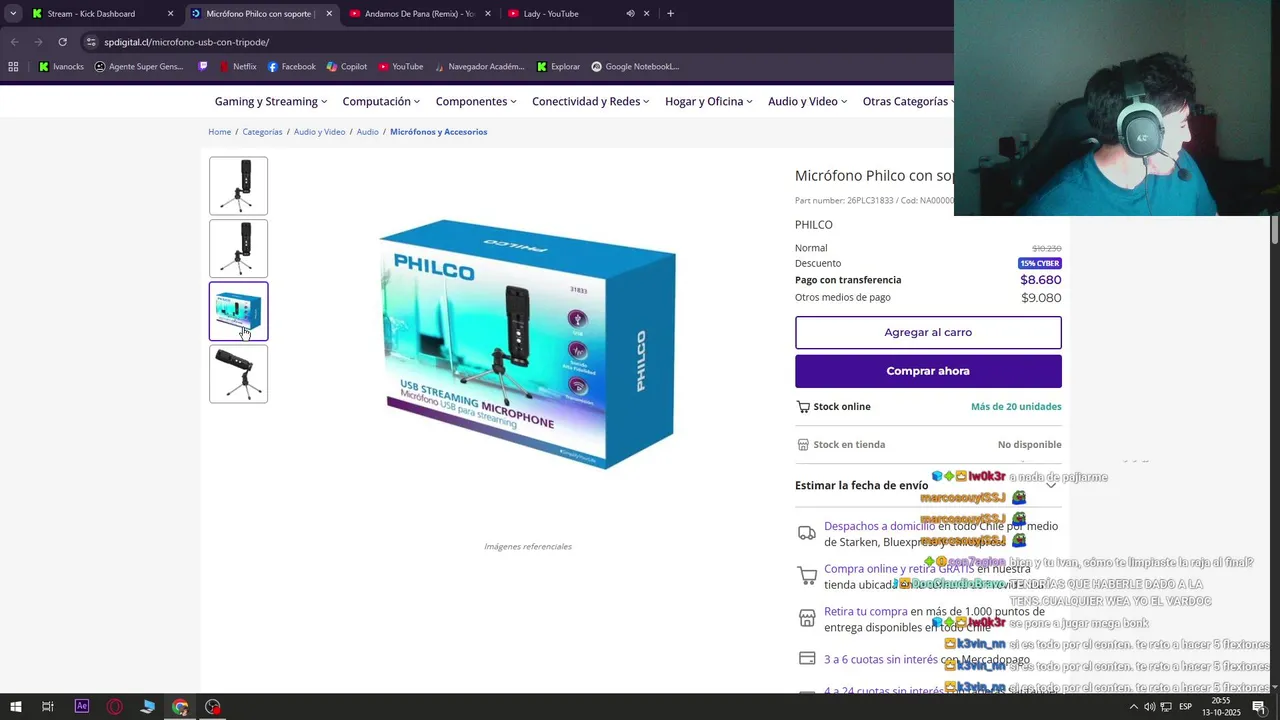Open Retira tu compra link
This screenshot has width=1280, height=720.
[x=866, y=612]
